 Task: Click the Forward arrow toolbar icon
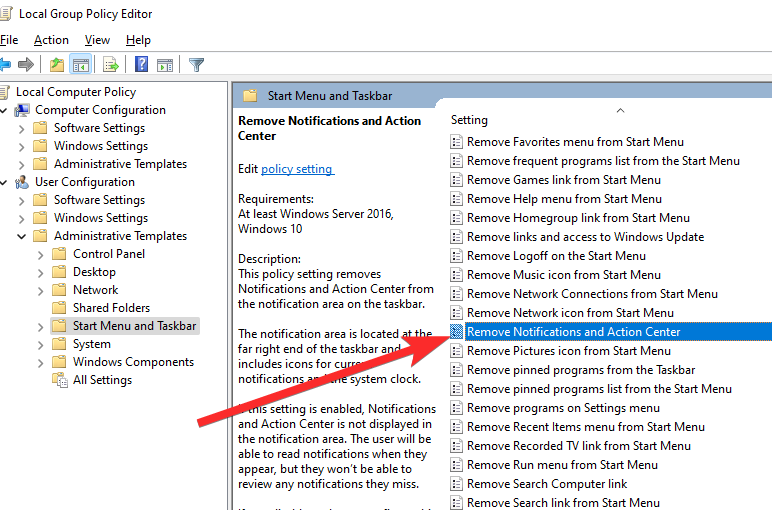coord(26,64)
